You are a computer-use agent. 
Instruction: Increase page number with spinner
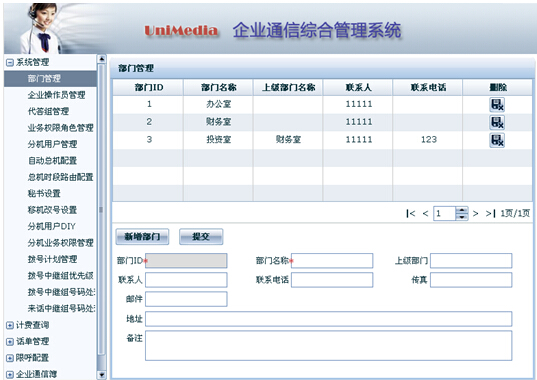click(462, 210)
